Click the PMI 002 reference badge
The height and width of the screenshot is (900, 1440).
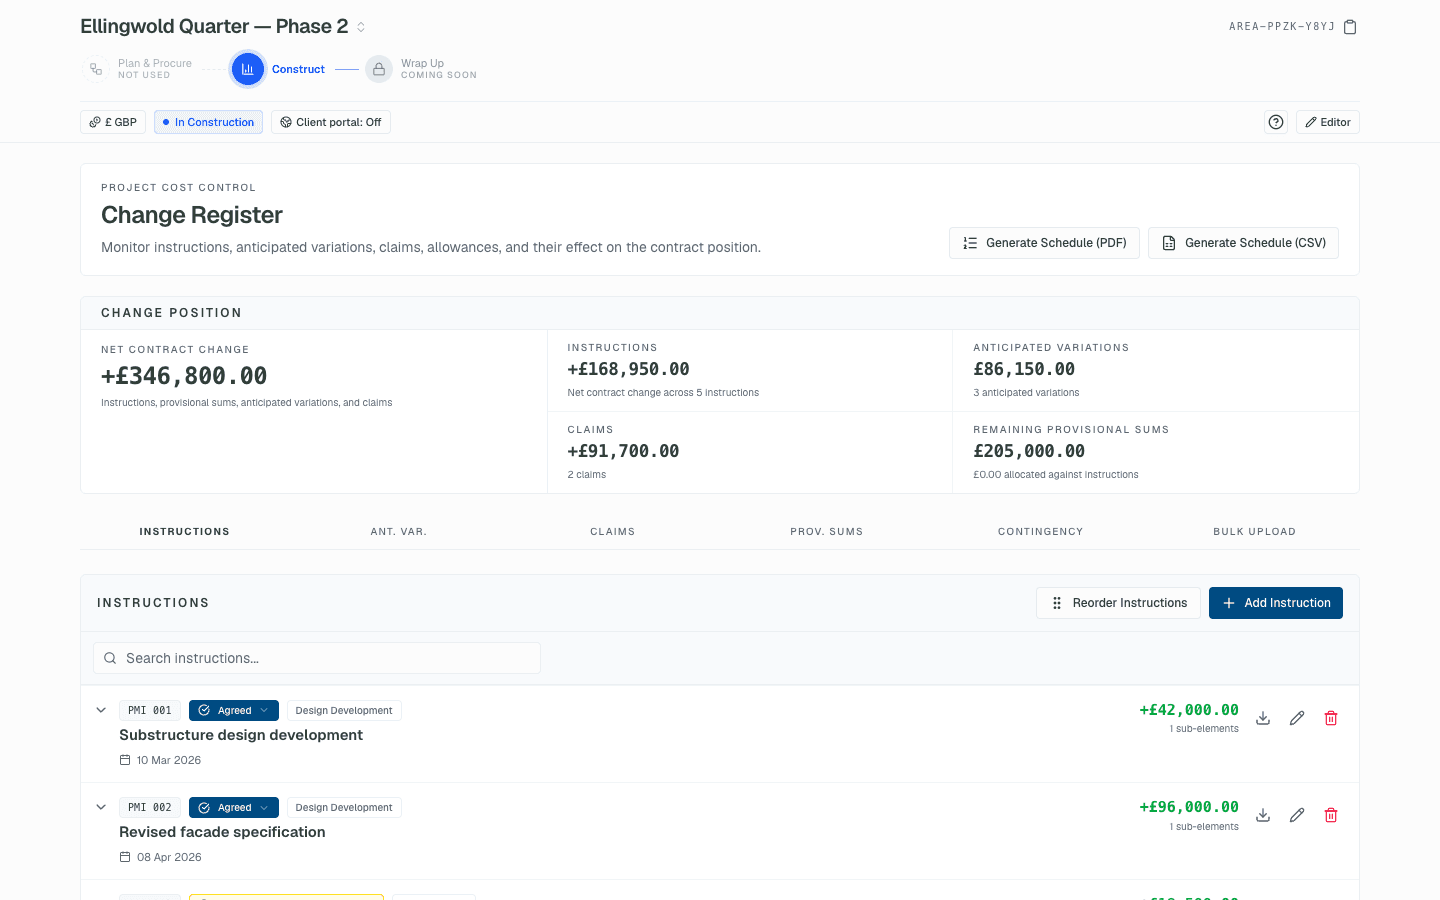(x=150, y=807)
